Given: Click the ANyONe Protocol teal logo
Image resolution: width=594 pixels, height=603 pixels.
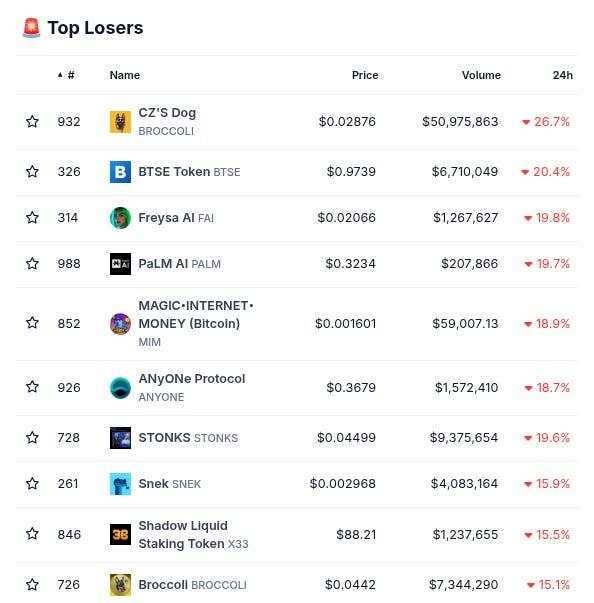Looking at the screenshot, I should click(120, 388).
